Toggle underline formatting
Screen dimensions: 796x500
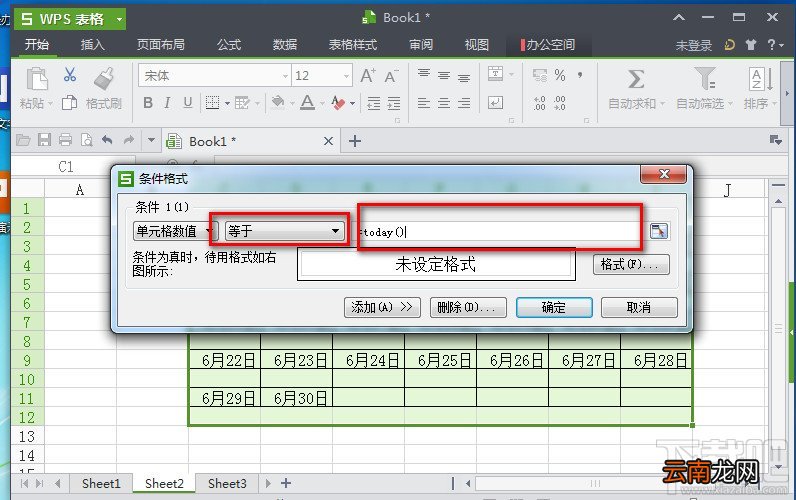(187, 103)
